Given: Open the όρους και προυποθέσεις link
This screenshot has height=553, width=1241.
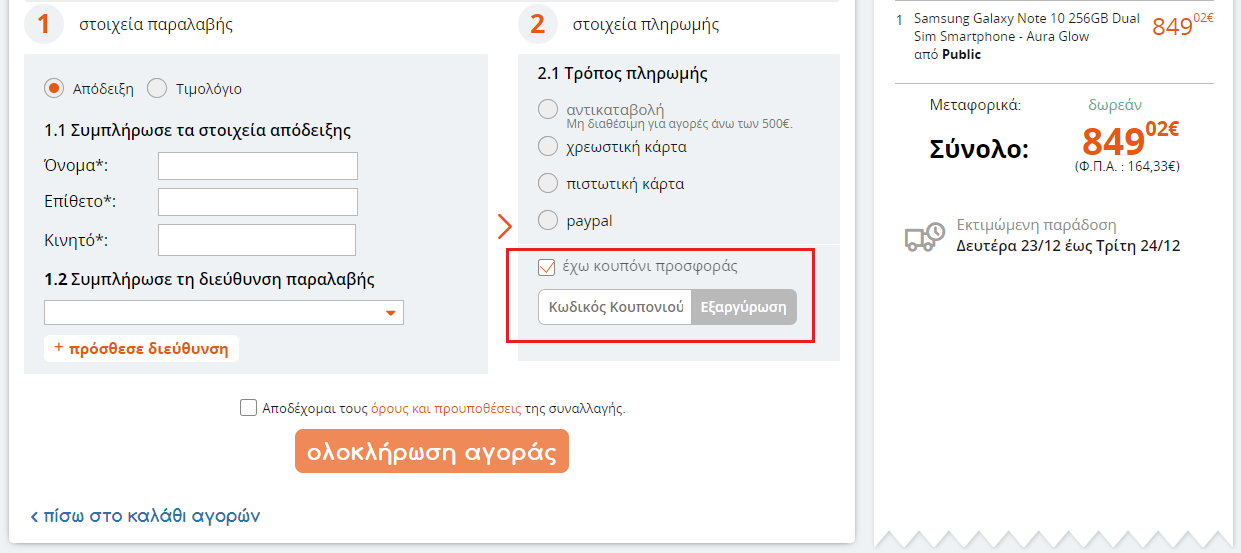Looking at the screenshot, I should coord(445,408).
